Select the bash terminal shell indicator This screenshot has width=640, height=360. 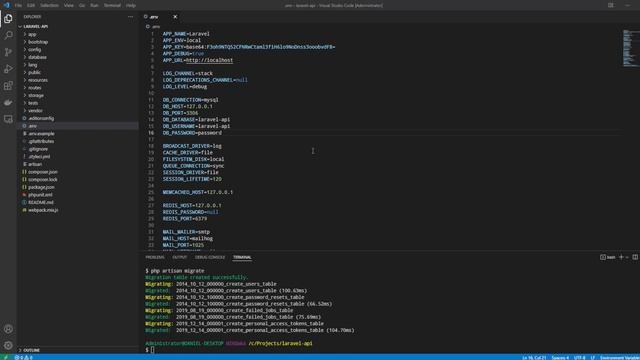(x=607, y=257)
